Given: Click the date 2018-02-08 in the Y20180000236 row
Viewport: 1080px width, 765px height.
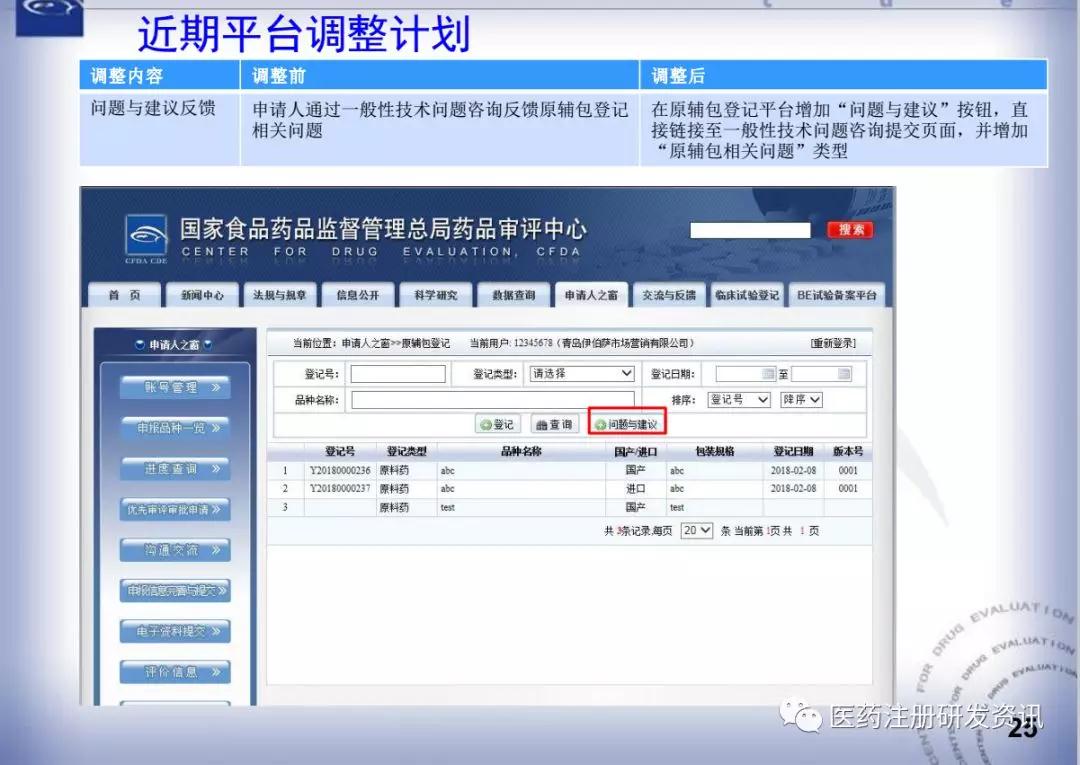Looking at the screenshot, I should (x=793, y=470).
